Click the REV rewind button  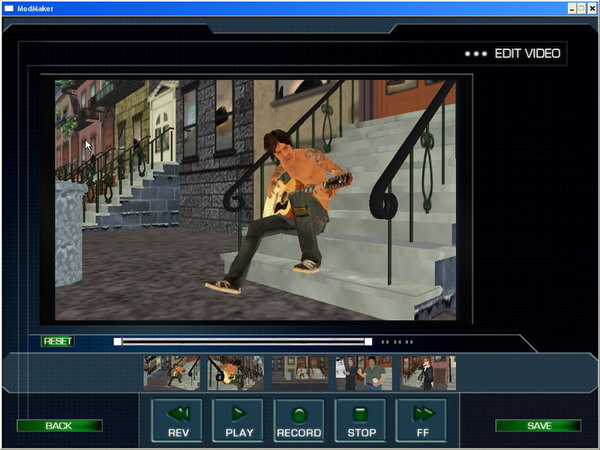click(x=177, y=421)
